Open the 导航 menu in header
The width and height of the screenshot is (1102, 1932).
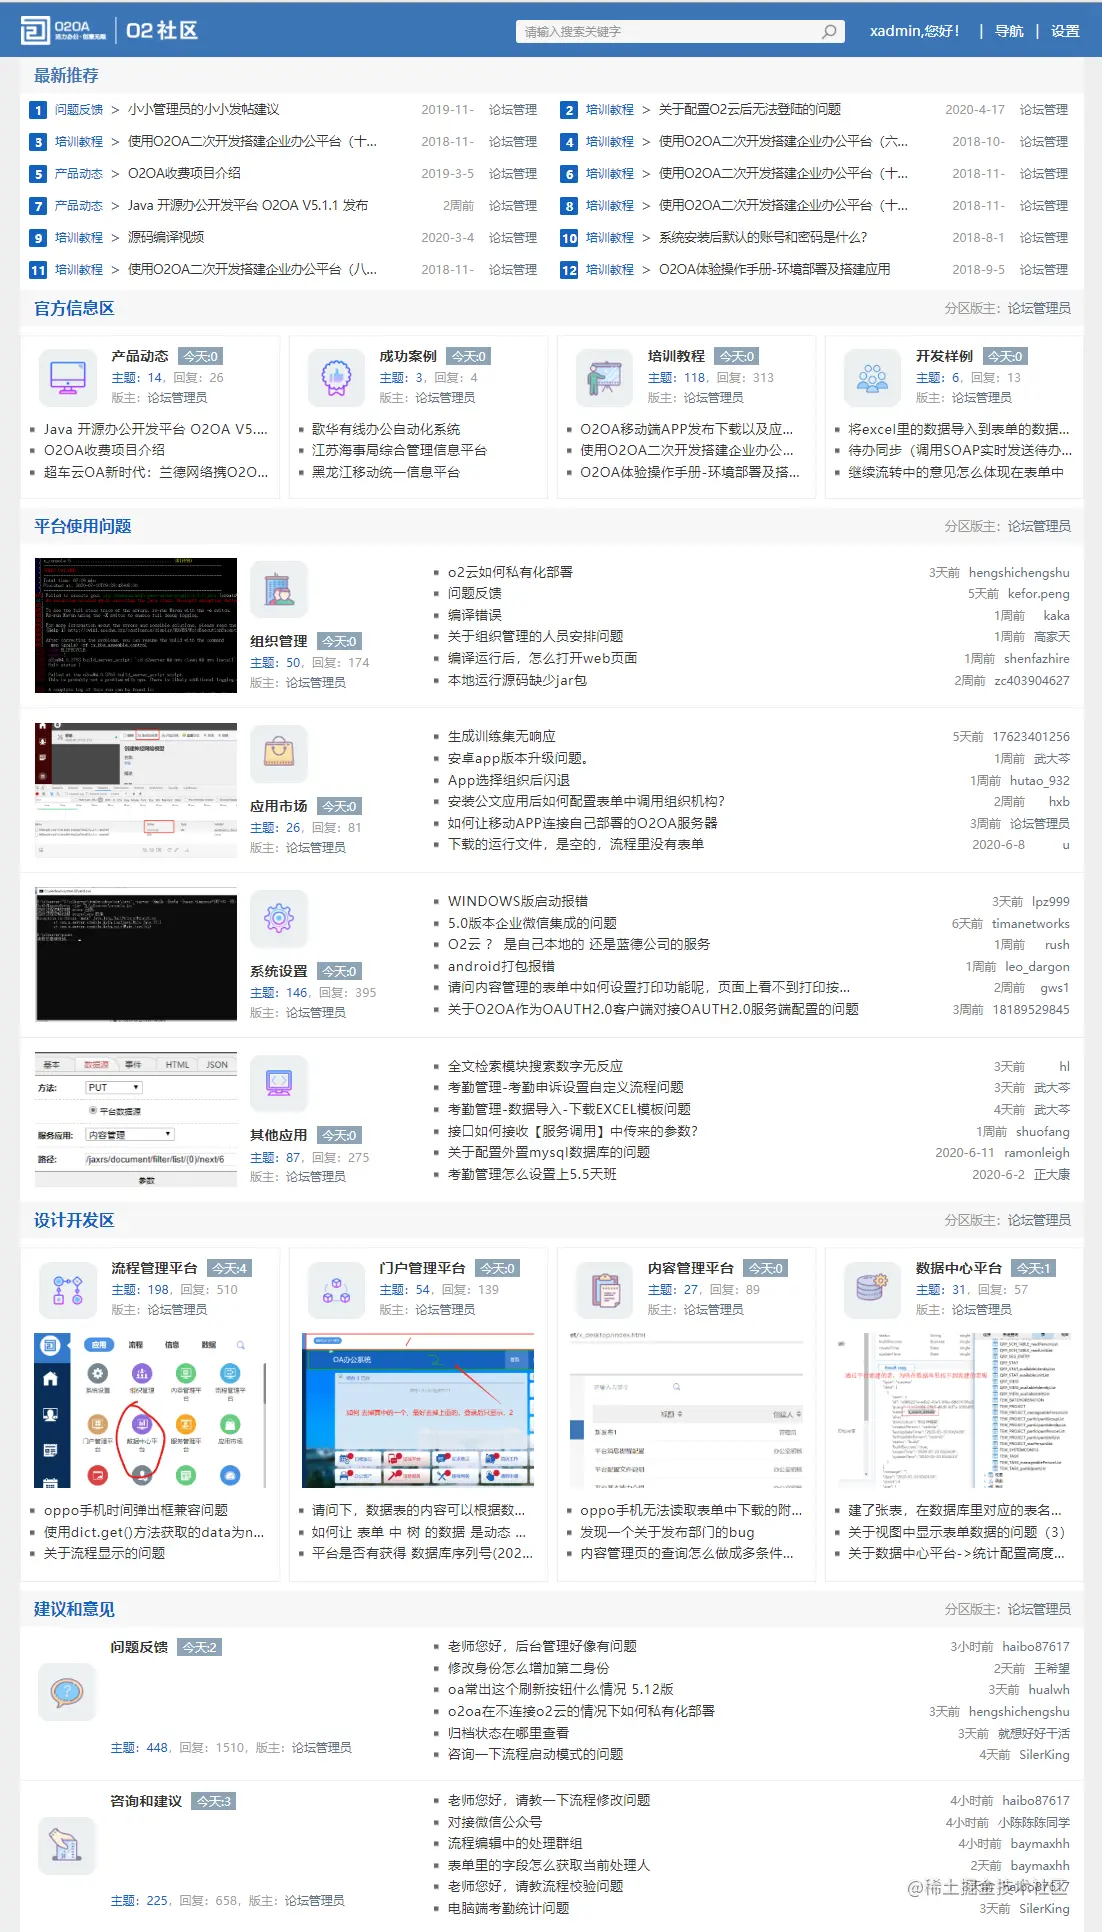point(1009,31)
